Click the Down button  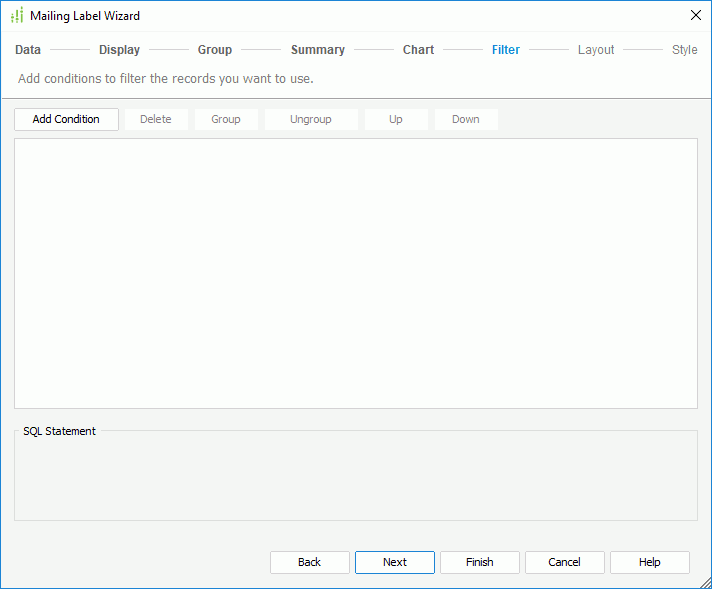coord(466,119)
